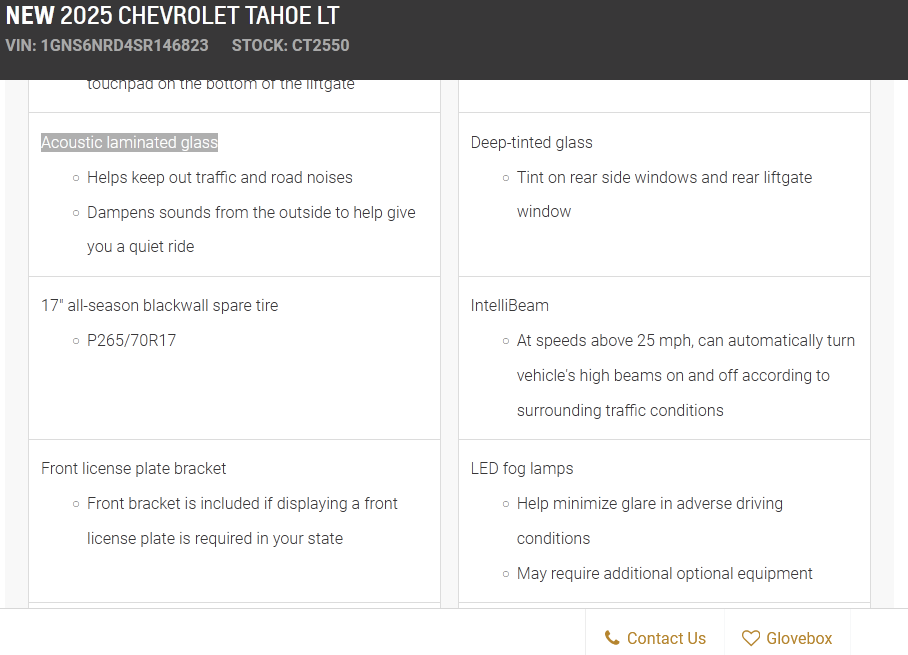Click the At speeds above 25 mph description
The height and width of the screenshot is (655, 908).
point(686,375)
